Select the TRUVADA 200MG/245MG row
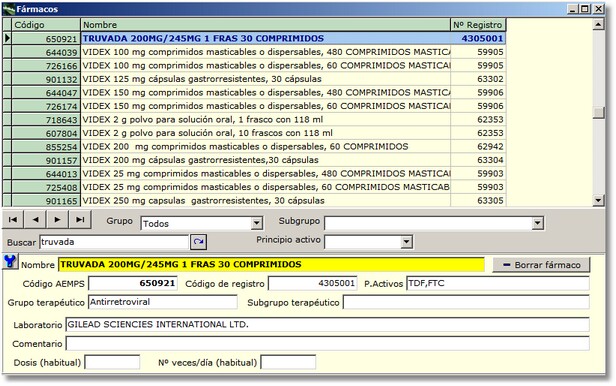616x386 pixels. pos(254,38)
